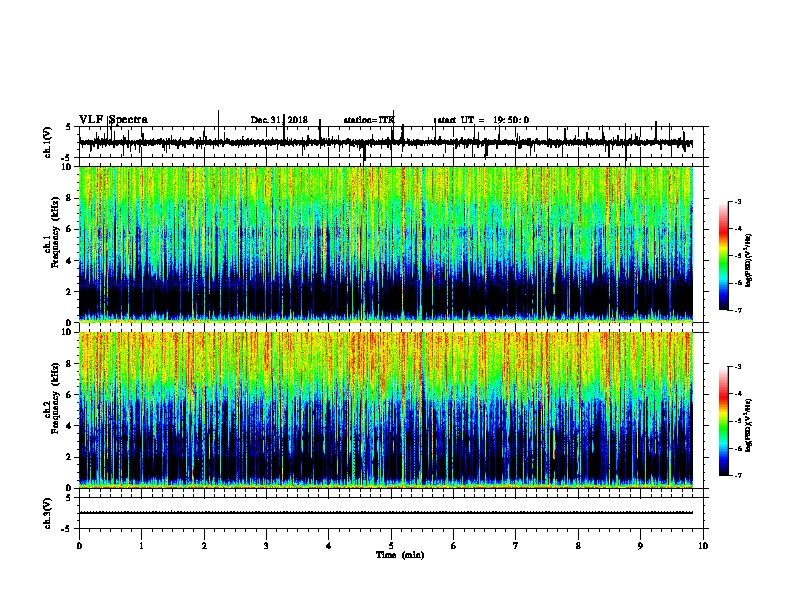Click the "ch.1(V)" waveform axis label
792x612 pixels.
(x=48, y=142)
